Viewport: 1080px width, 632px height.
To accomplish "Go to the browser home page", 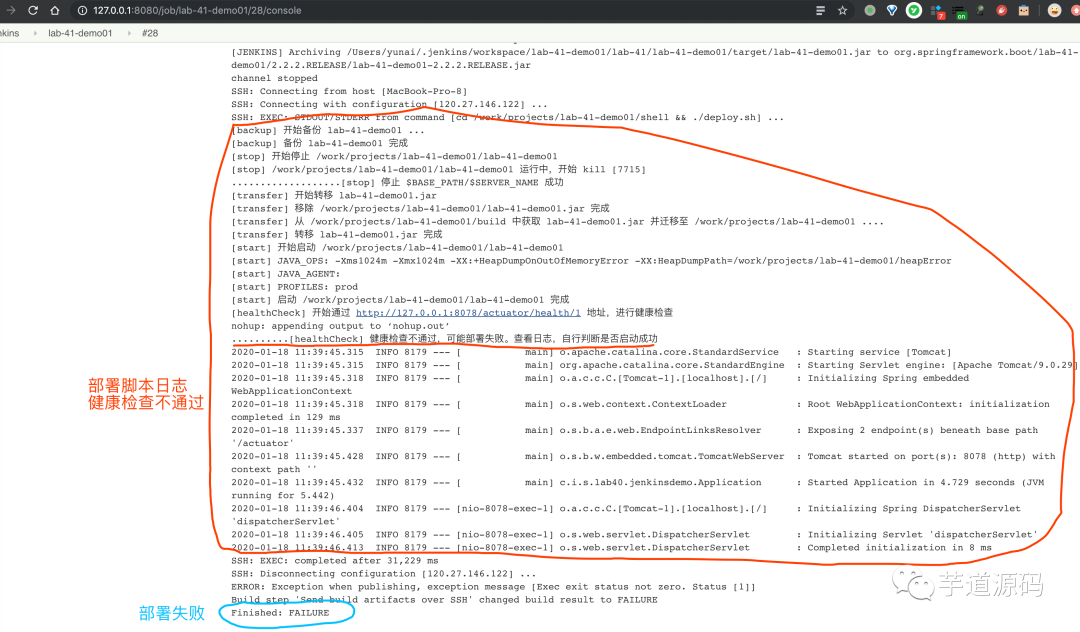I will (x=54, y=10).
